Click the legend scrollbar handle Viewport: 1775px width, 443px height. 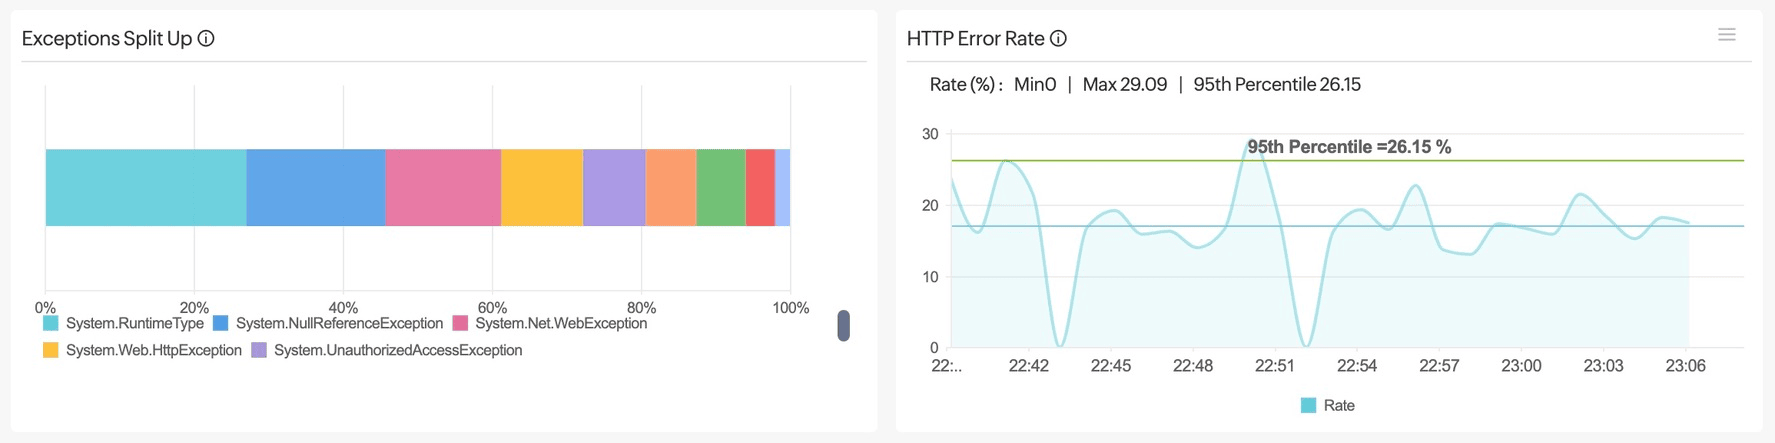tap(843, 325)
